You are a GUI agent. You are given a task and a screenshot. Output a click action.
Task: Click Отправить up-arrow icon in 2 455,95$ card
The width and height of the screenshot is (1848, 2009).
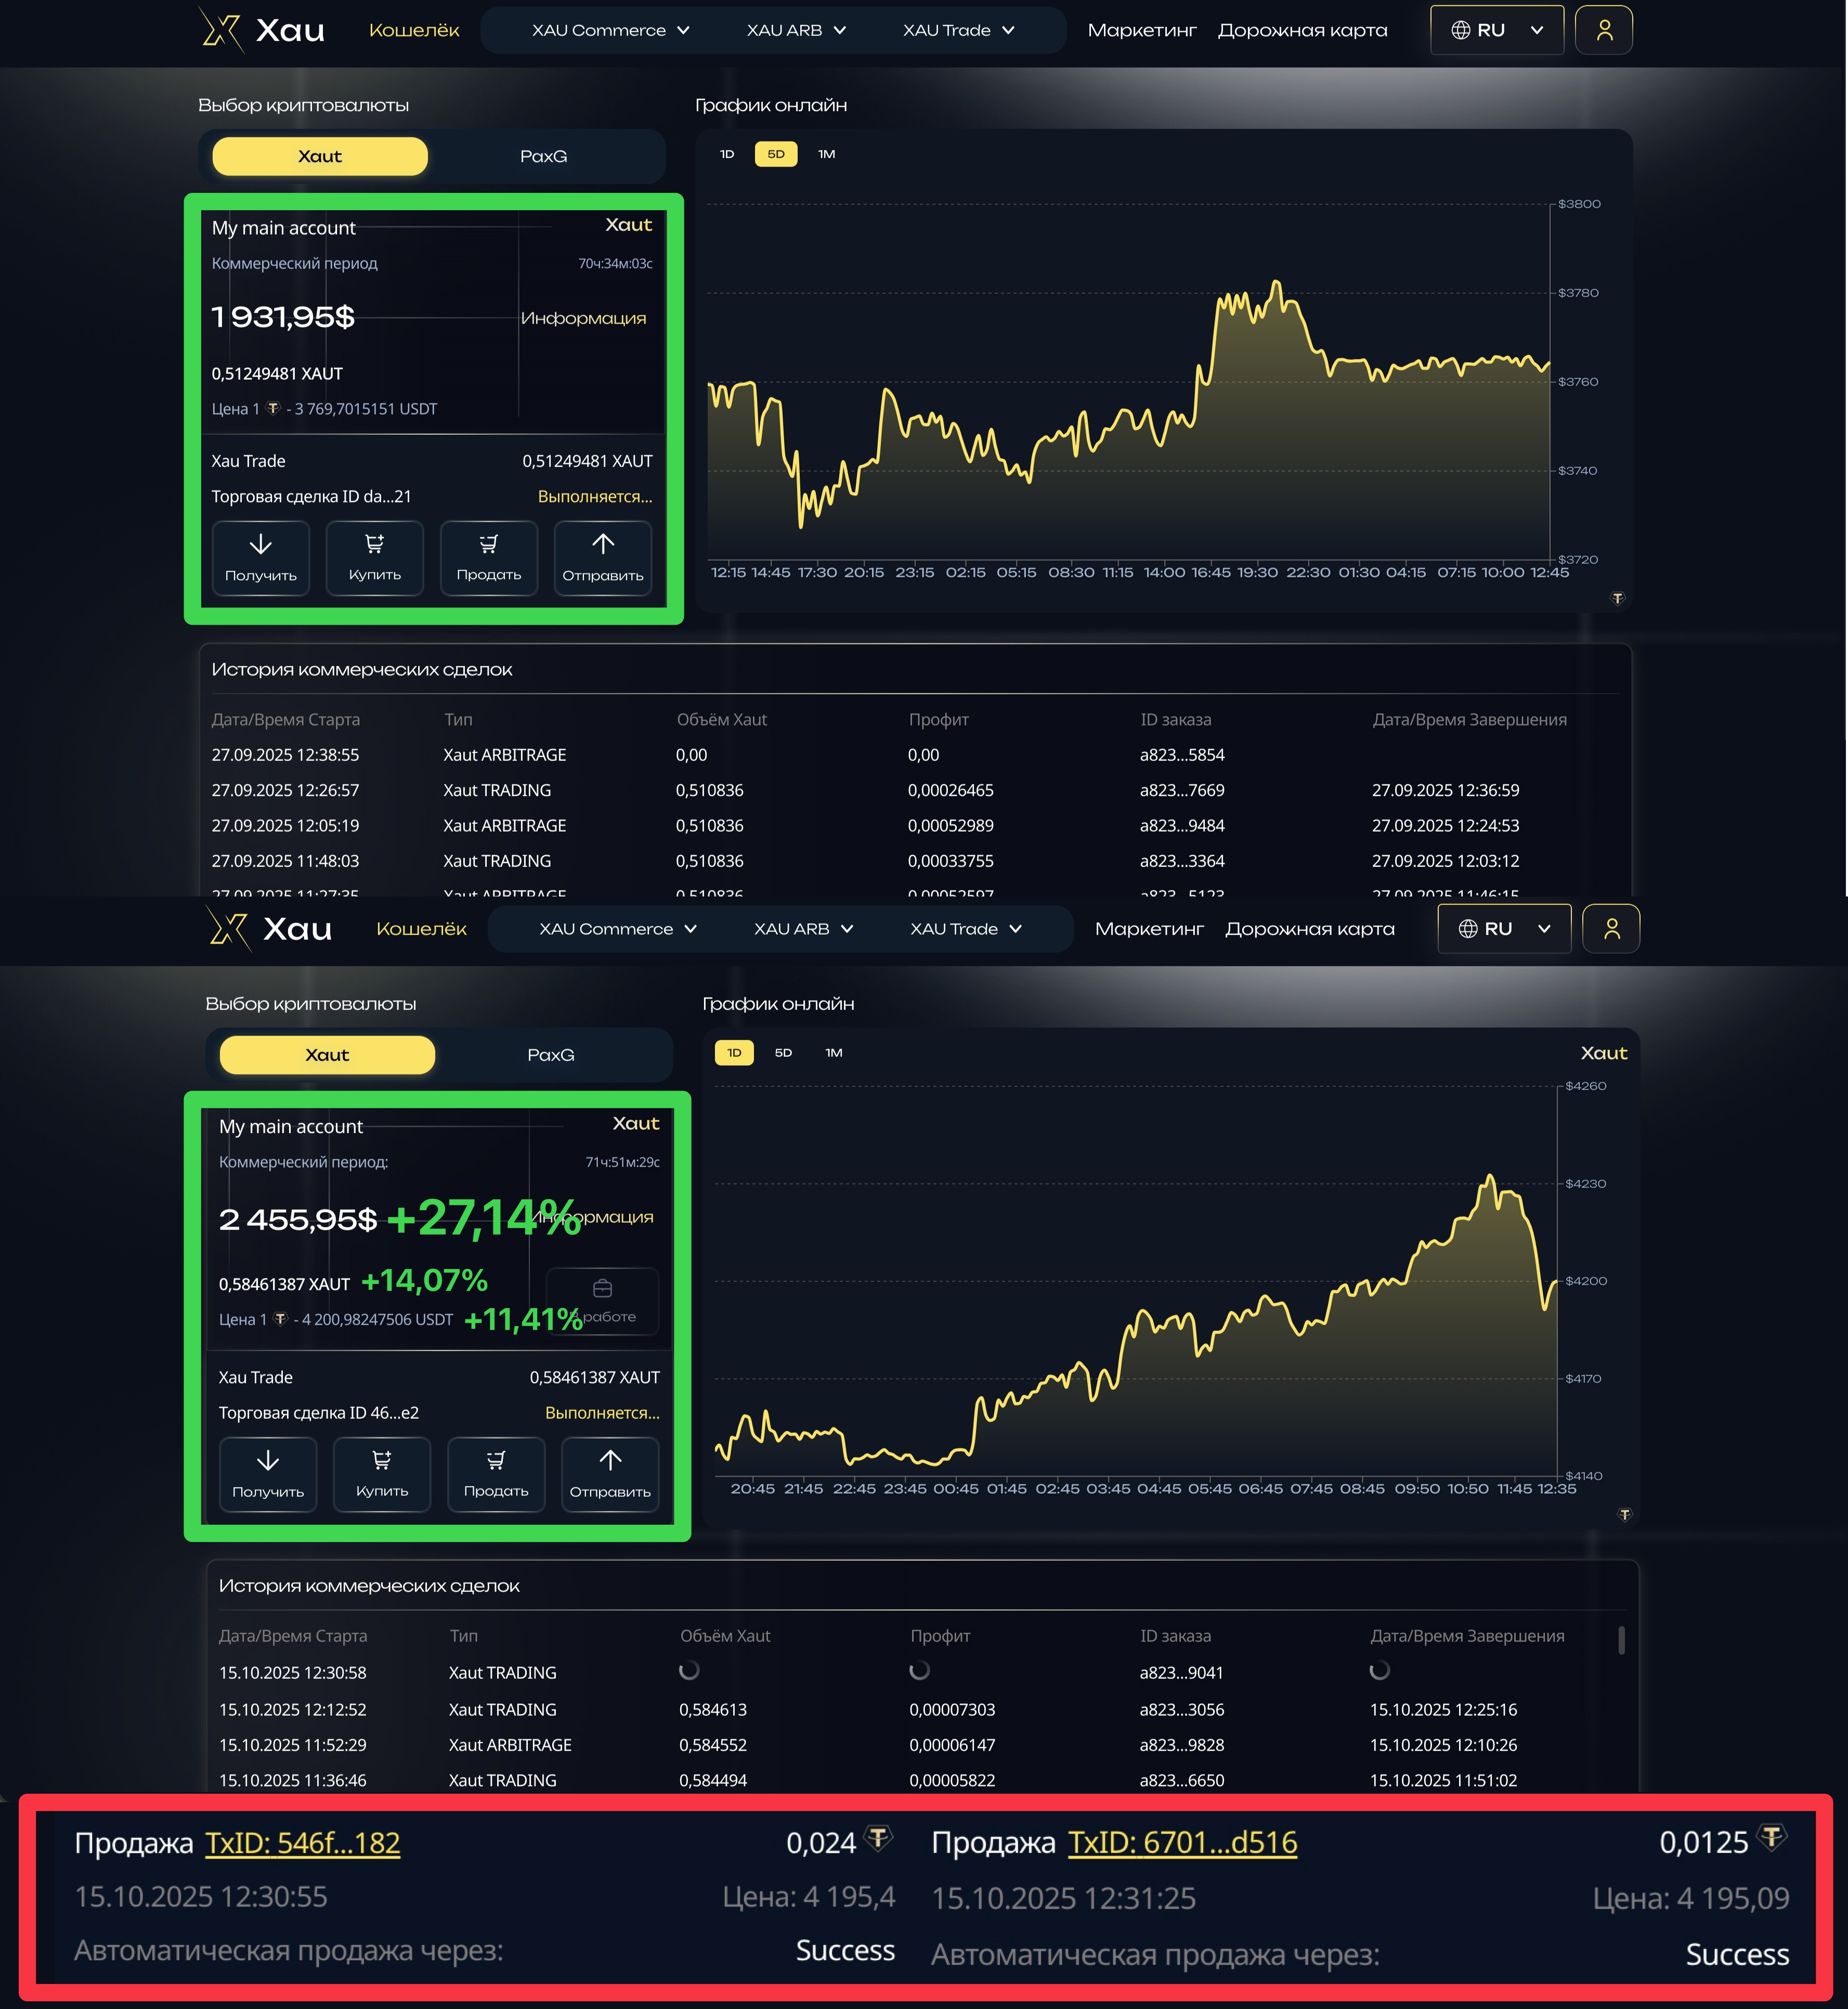(610, 1460)
